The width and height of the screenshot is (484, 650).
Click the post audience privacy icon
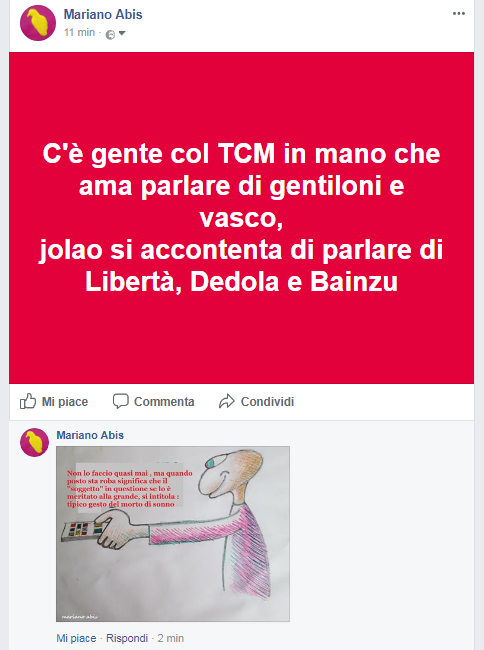click(x=110, y=34)
